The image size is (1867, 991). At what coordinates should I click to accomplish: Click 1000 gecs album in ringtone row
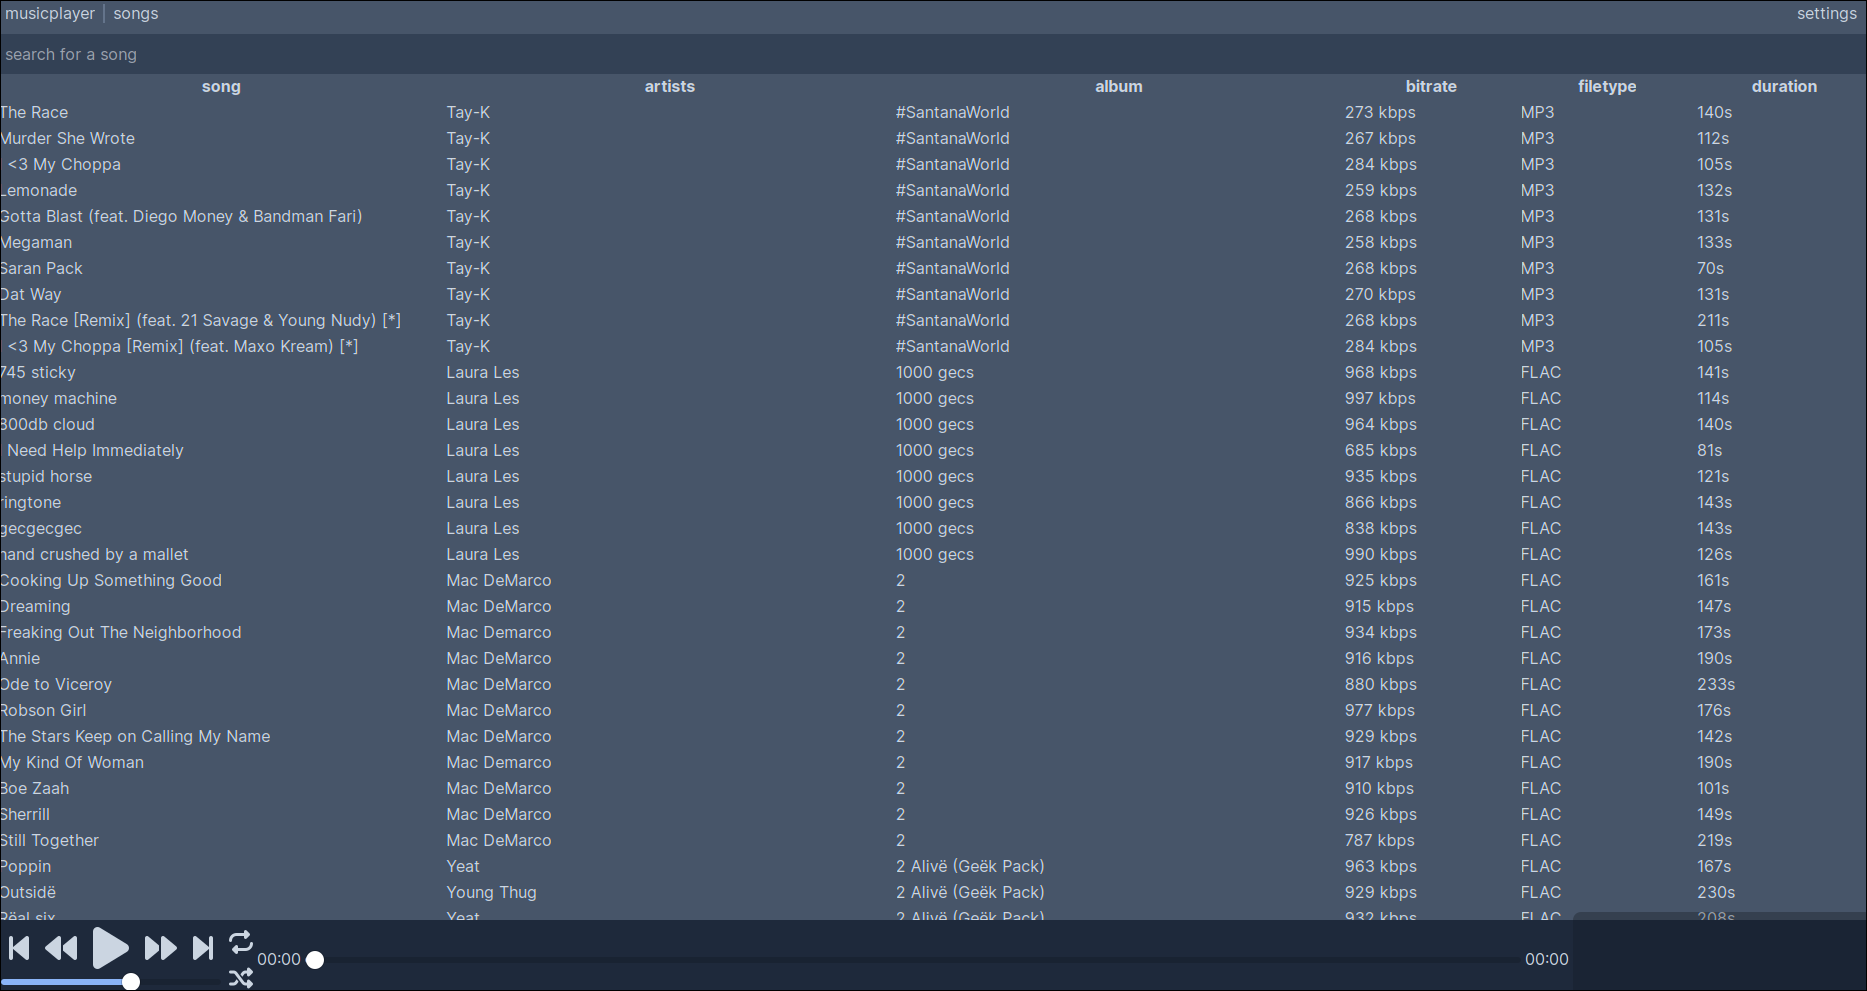pos(935,503)
